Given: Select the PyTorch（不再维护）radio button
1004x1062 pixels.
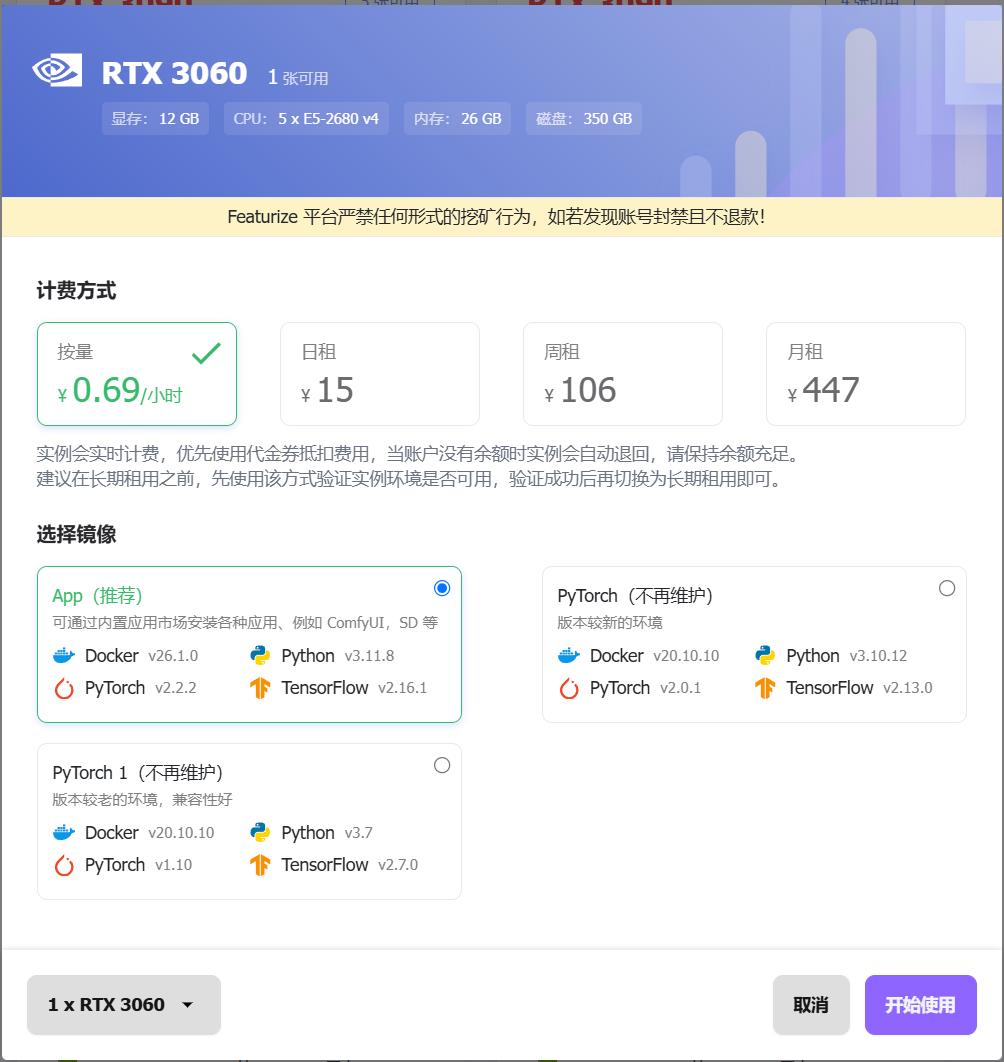Looking at the screenshot, I should coord(947,588).
